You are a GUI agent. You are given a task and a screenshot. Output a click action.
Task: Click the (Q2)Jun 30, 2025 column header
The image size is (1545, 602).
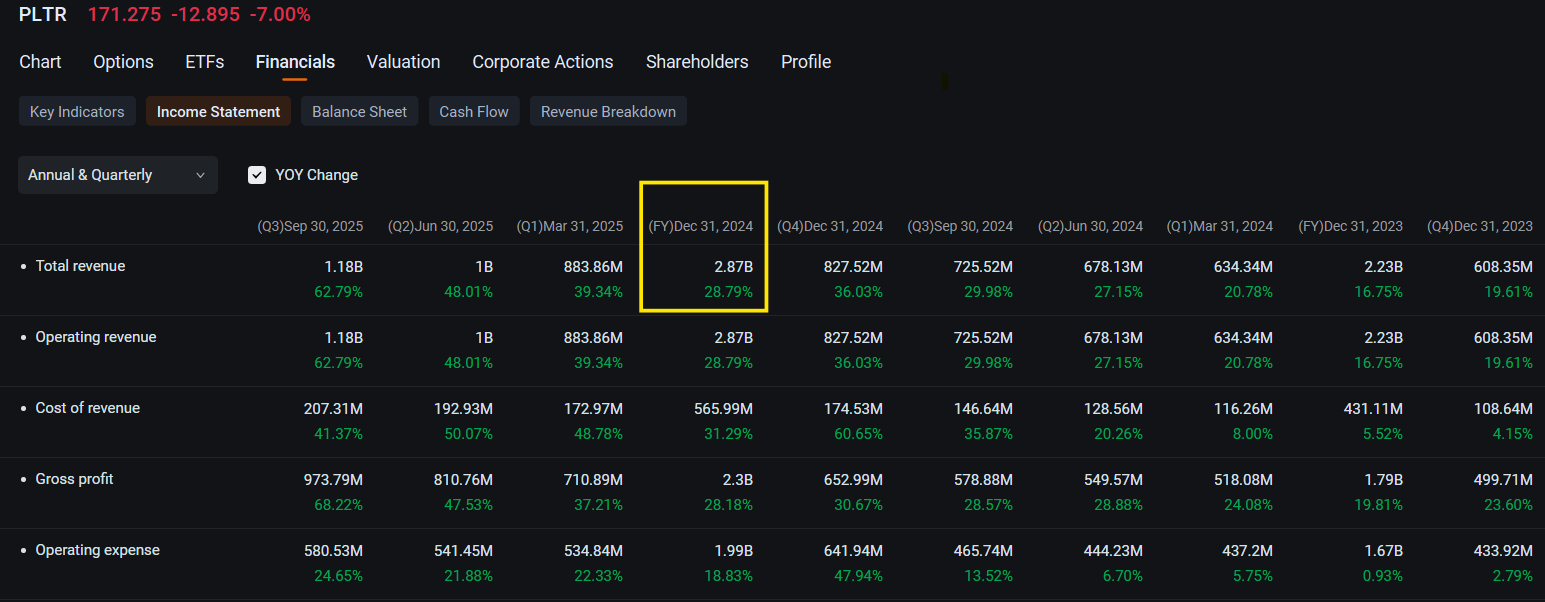click(440, 227)
